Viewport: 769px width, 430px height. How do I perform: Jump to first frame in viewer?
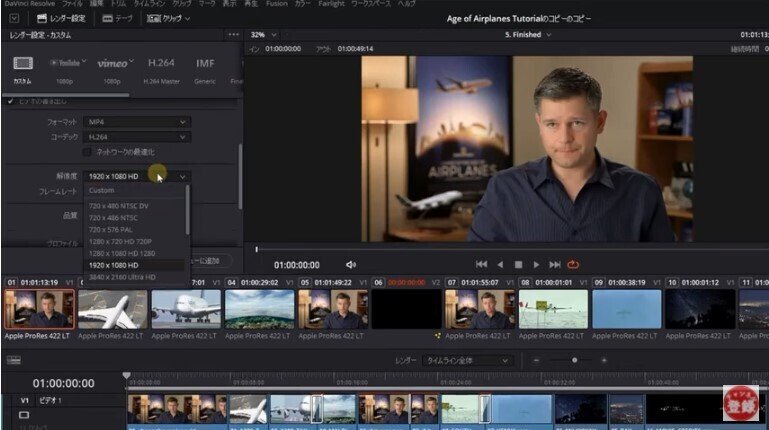481,265
